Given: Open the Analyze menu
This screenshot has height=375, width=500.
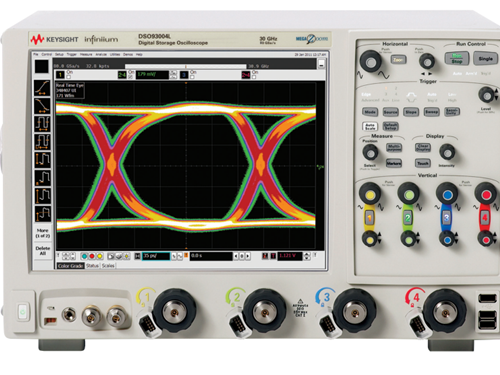Looking at the screenshot, I should pyautogui.click(x=101, y=54).
